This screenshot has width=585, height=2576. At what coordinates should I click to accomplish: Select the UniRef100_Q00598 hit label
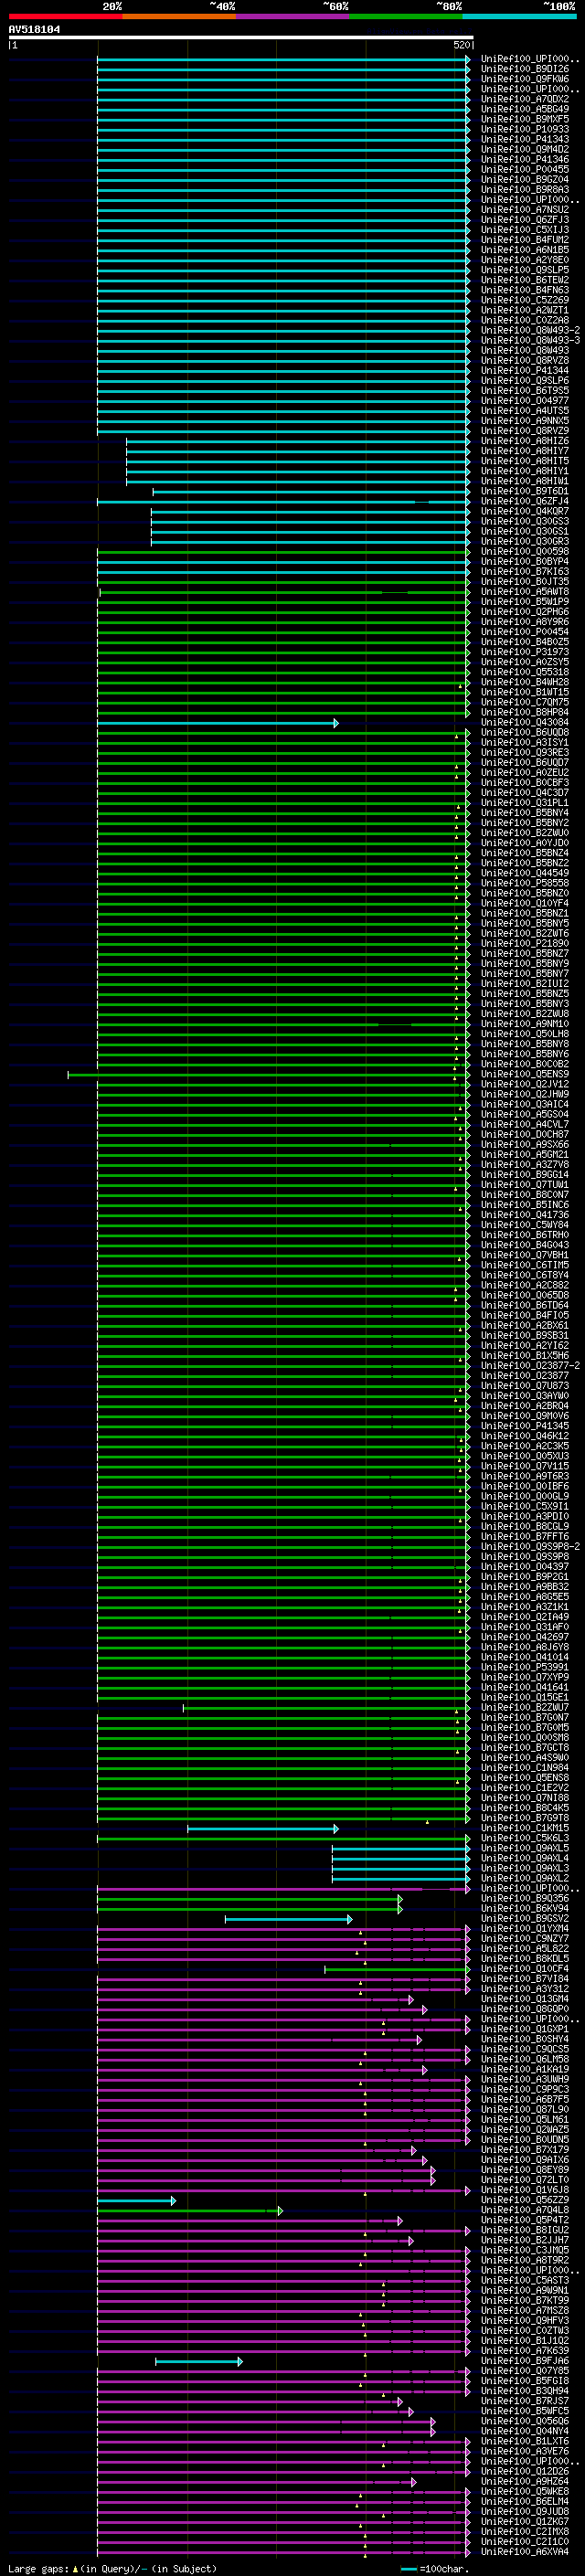pyautogui.click(x=525, y=552)
